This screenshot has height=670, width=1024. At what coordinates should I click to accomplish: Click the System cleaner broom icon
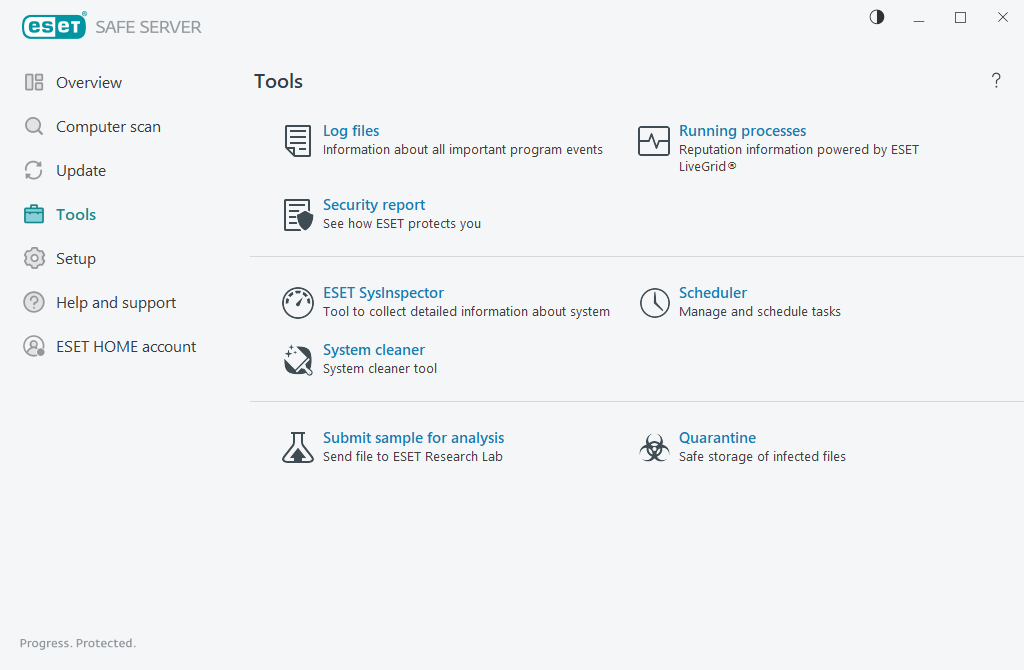point(298,360)
